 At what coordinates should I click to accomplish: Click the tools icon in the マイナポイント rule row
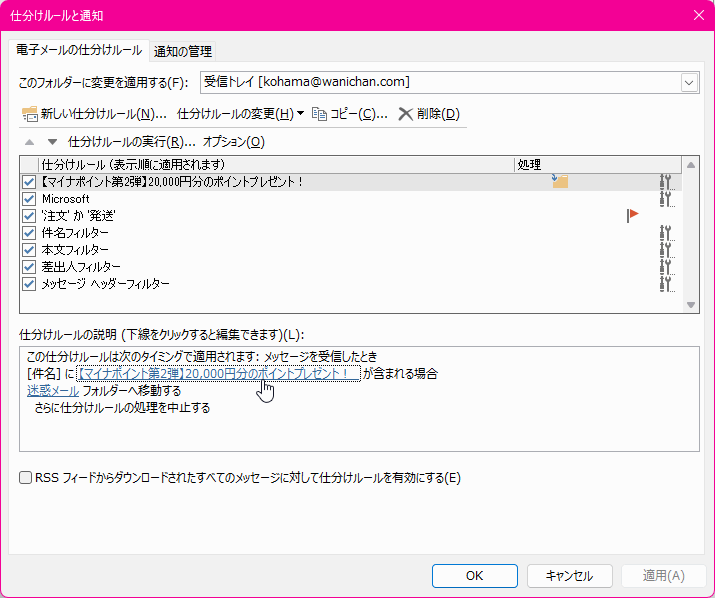[666, 182]
